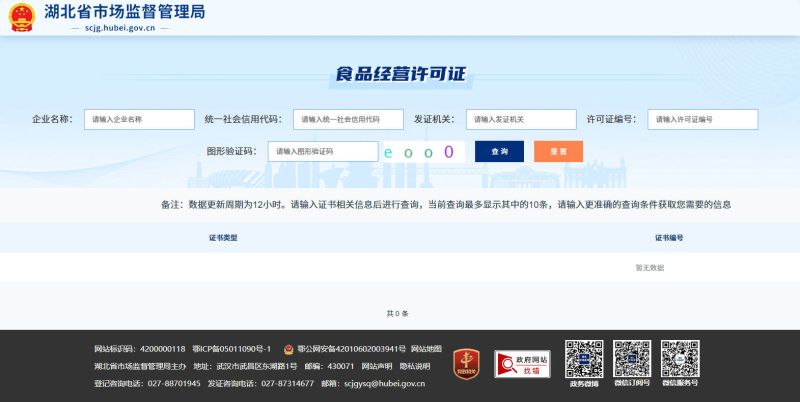Screen dimensions: 800x402
Task: Click the scjgysq@hubei.gov.cn email address
Action: pos(384,384)
